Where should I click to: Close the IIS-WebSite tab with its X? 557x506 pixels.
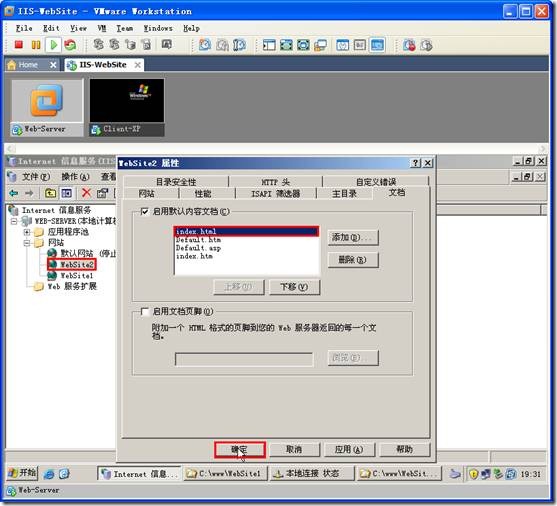click(x=137, y=65)
